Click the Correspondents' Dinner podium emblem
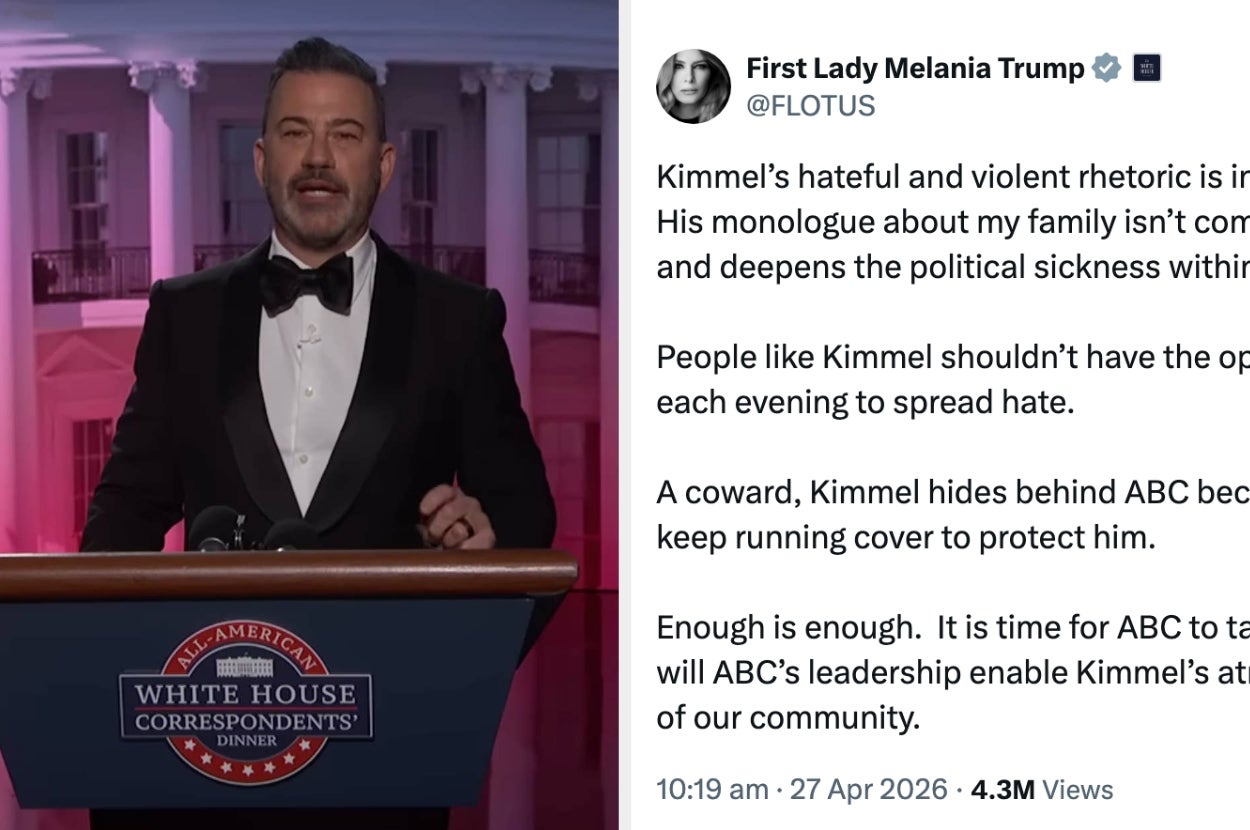1250x830 pixels. 246,700
